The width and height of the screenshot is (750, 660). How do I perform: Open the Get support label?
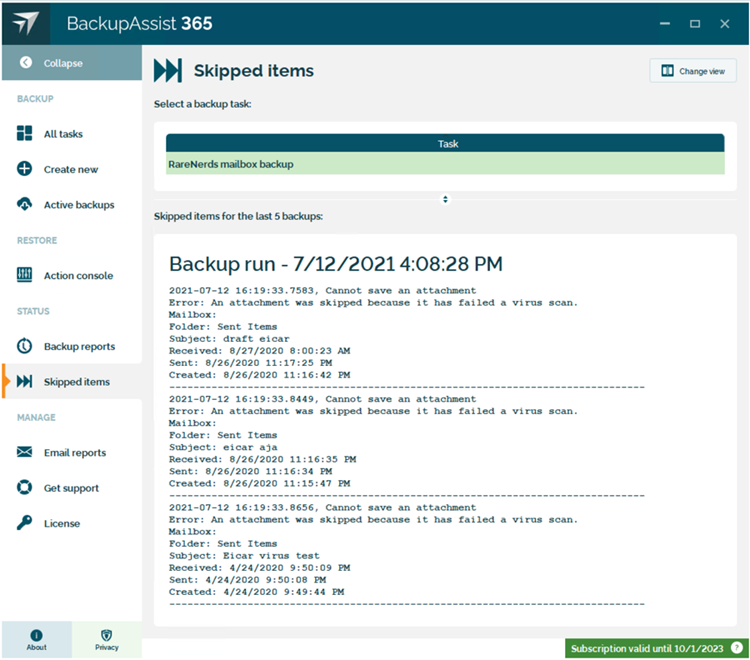tap(71, 488)
